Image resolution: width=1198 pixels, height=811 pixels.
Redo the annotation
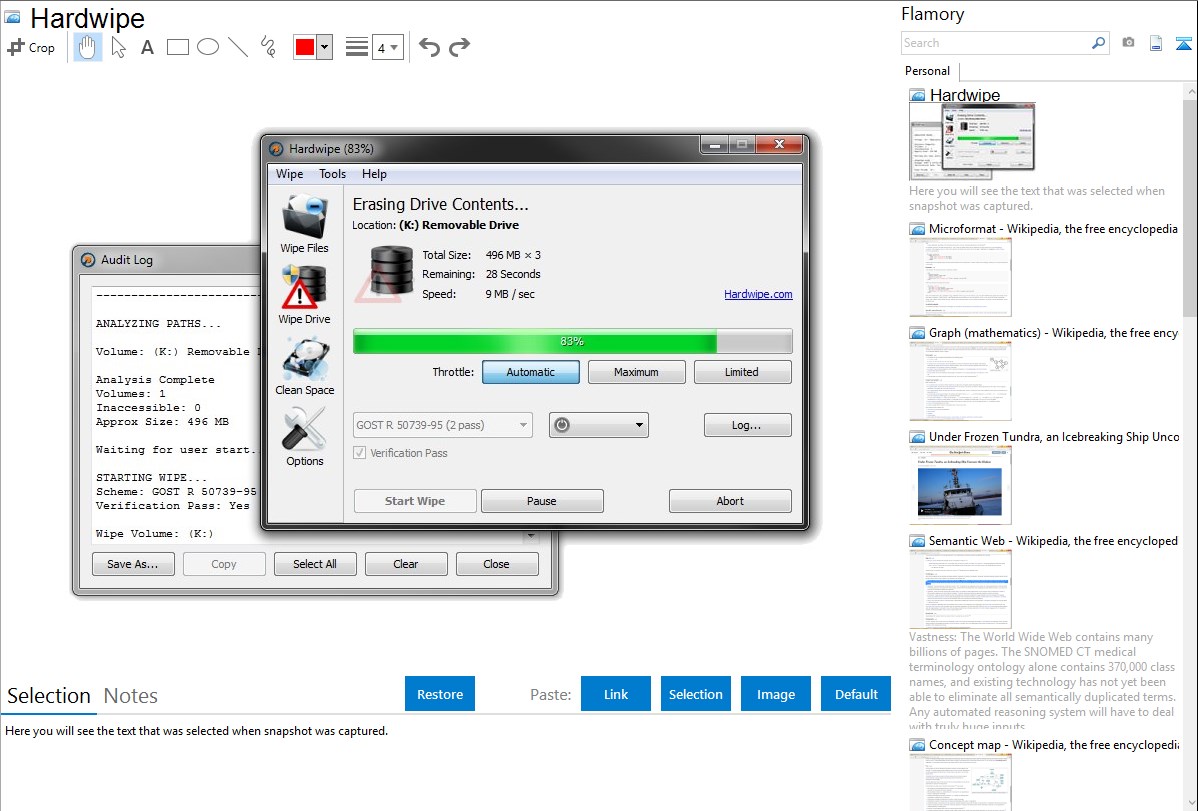(x=459, y=47)
